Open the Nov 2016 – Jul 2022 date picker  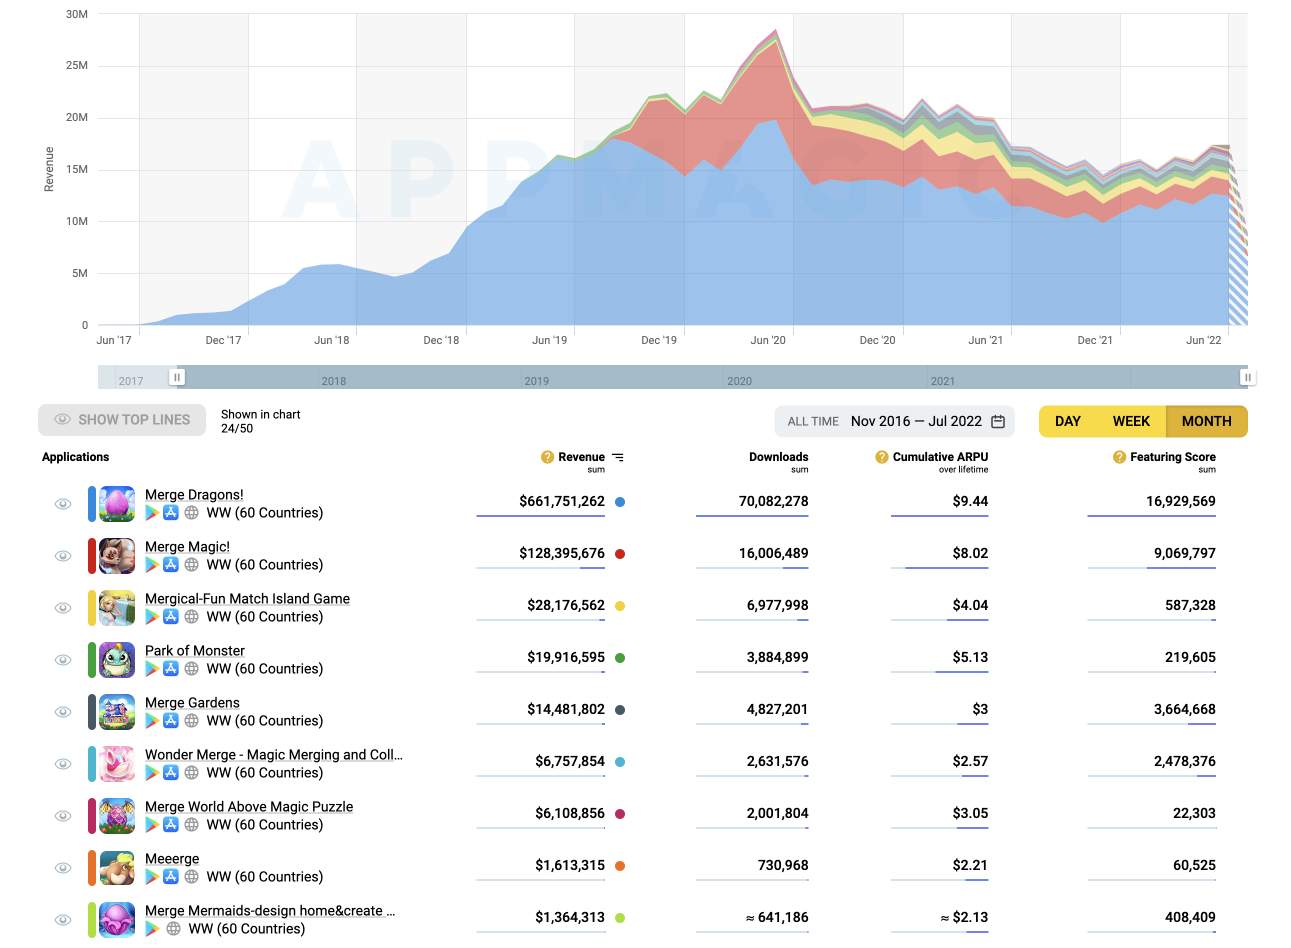pyautogui.click(x=916, y=422)
